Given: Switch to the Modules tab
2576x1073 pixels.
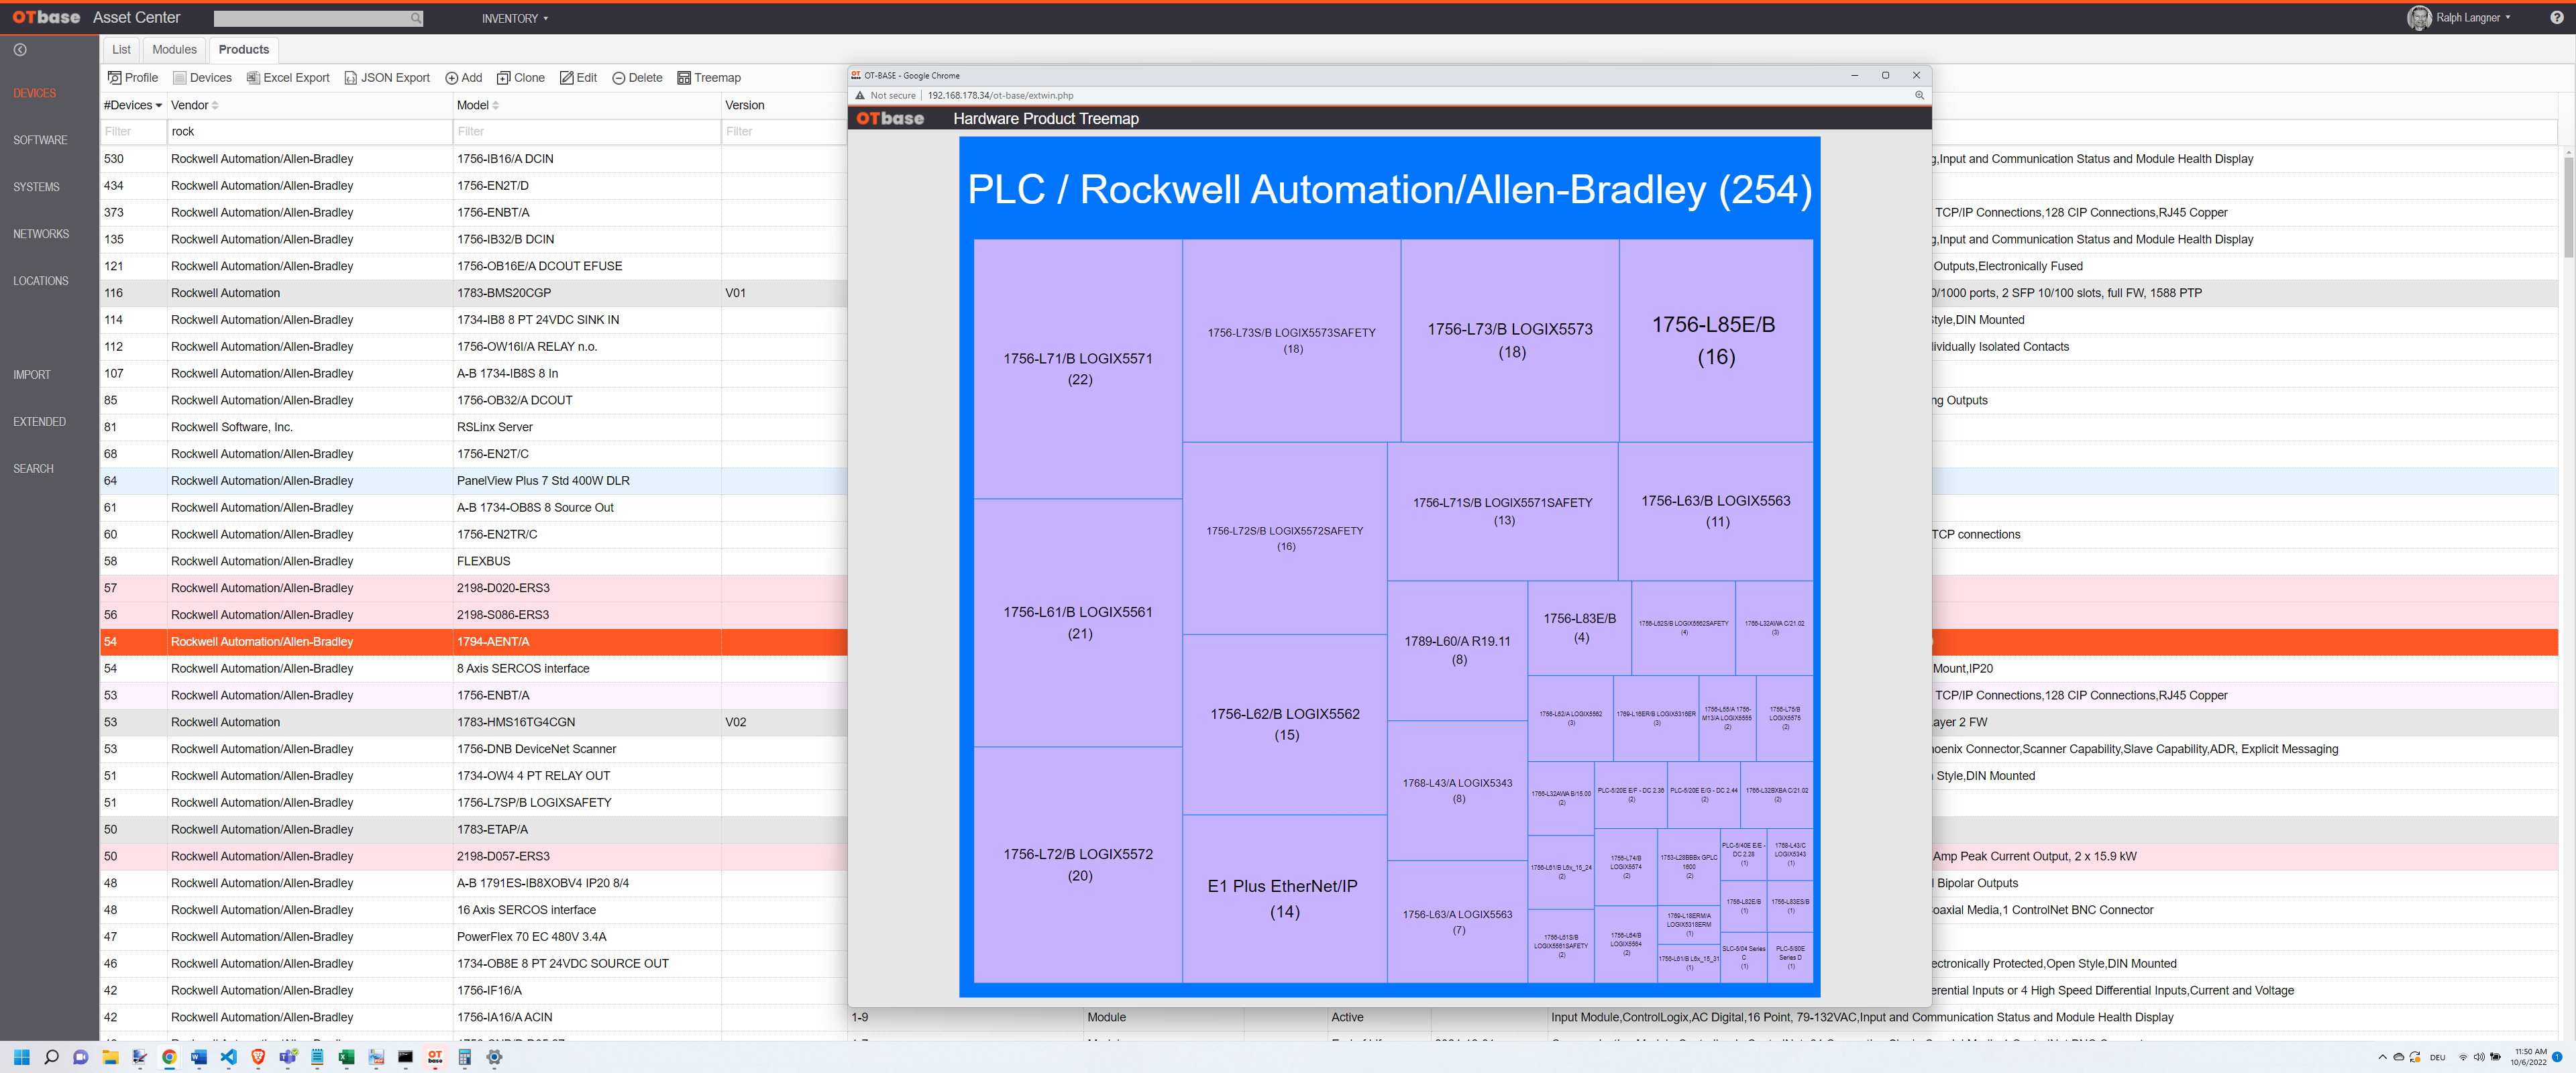Looking at the screenshot, I should coord(174,49).
